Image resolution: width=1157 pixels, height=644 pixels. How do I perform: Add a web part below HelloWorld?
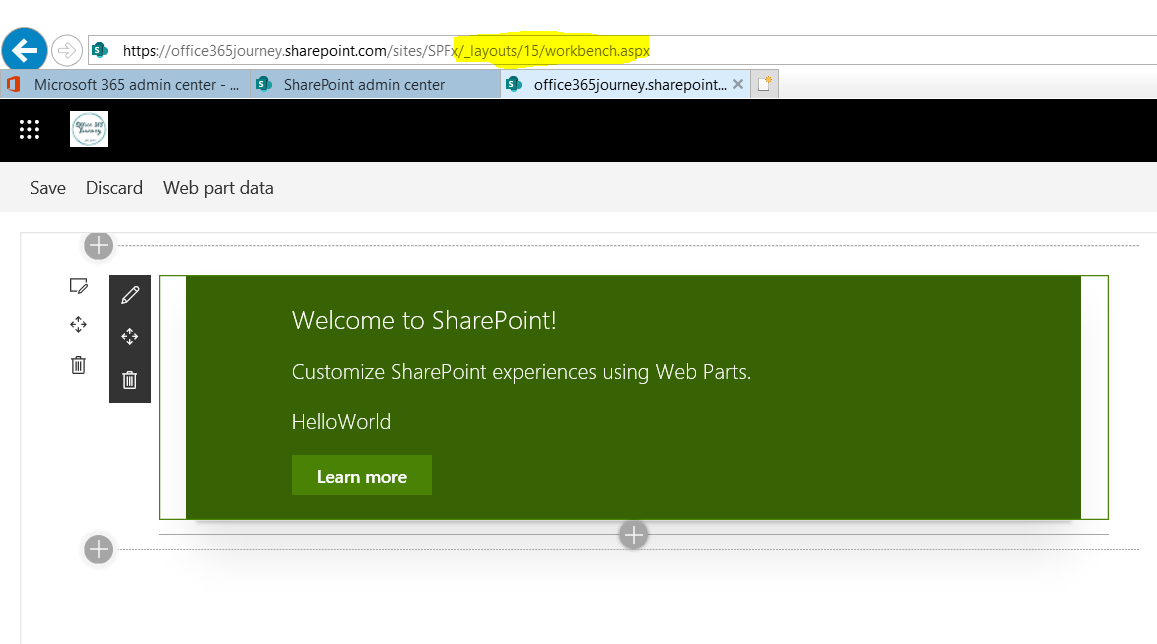coord(634,535)
